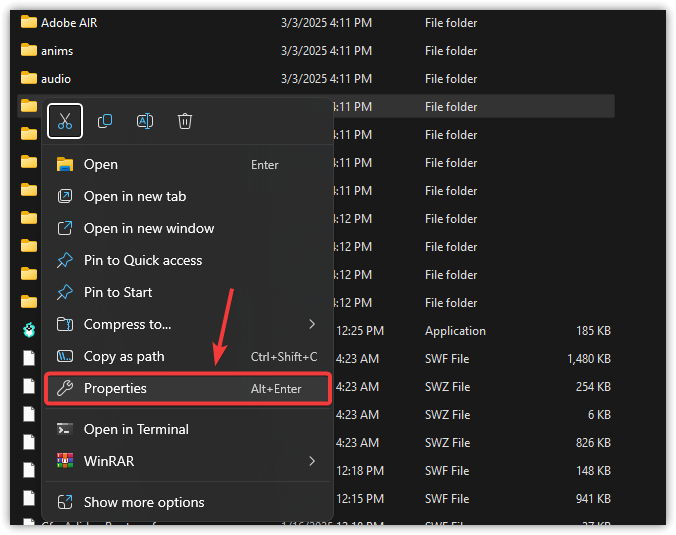676x535 pixels.
Task: Select Copy as path
Action: (123, 356)
